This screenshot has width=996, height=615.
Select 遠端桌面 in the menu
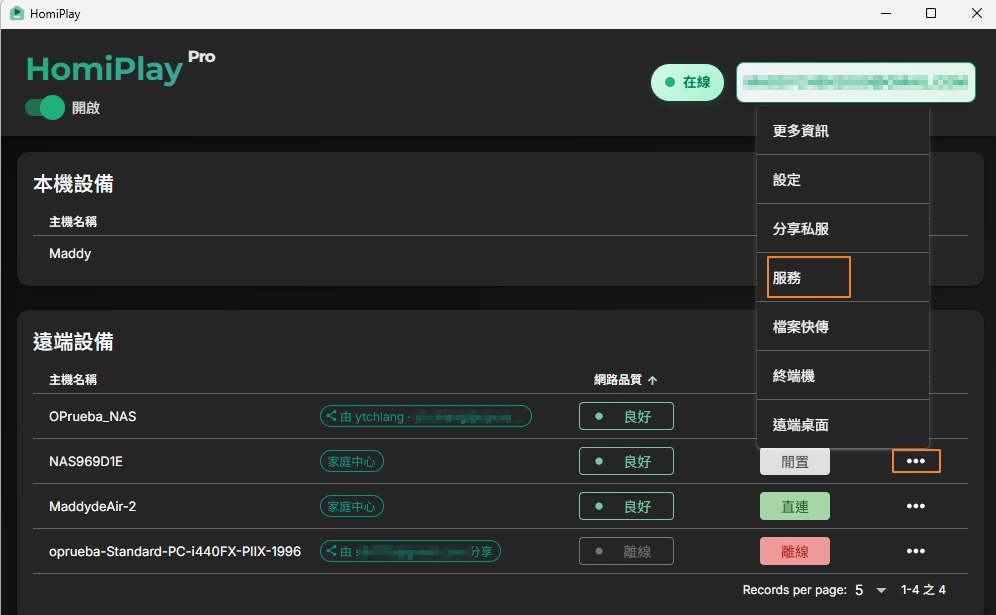point(843,424)
